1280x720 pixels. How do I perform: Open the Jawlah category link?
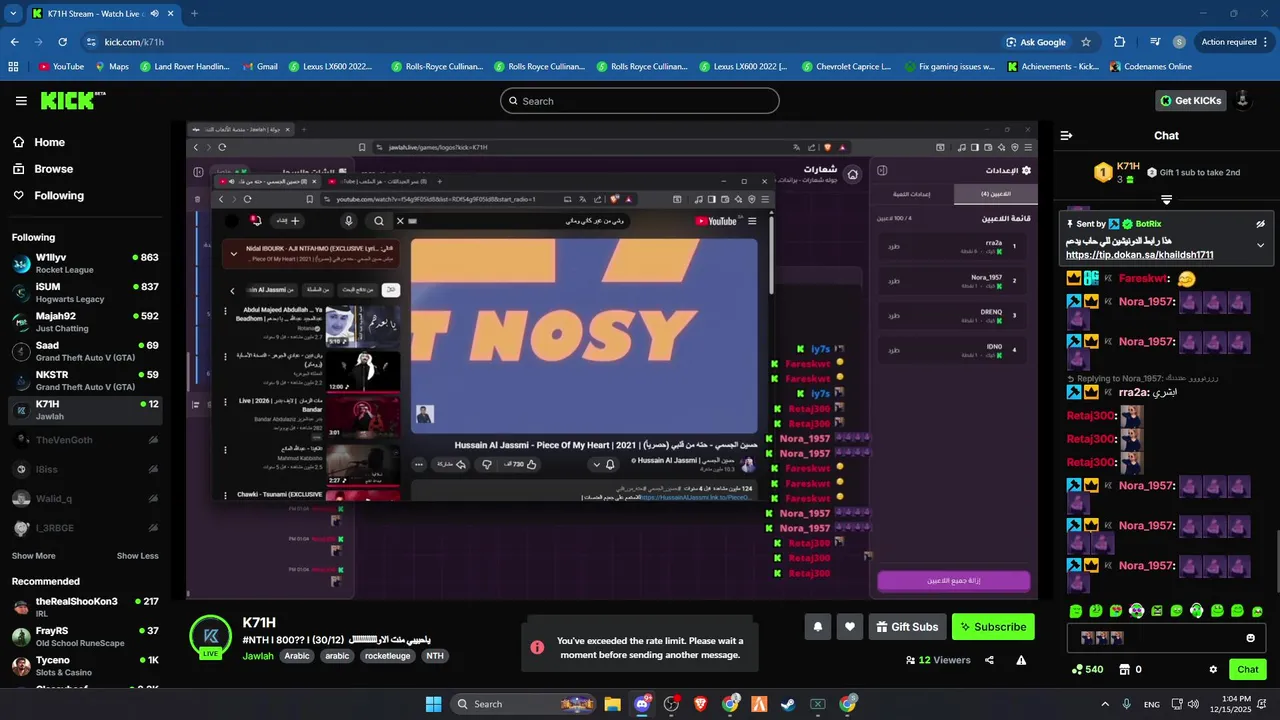[x=258, y=656]
